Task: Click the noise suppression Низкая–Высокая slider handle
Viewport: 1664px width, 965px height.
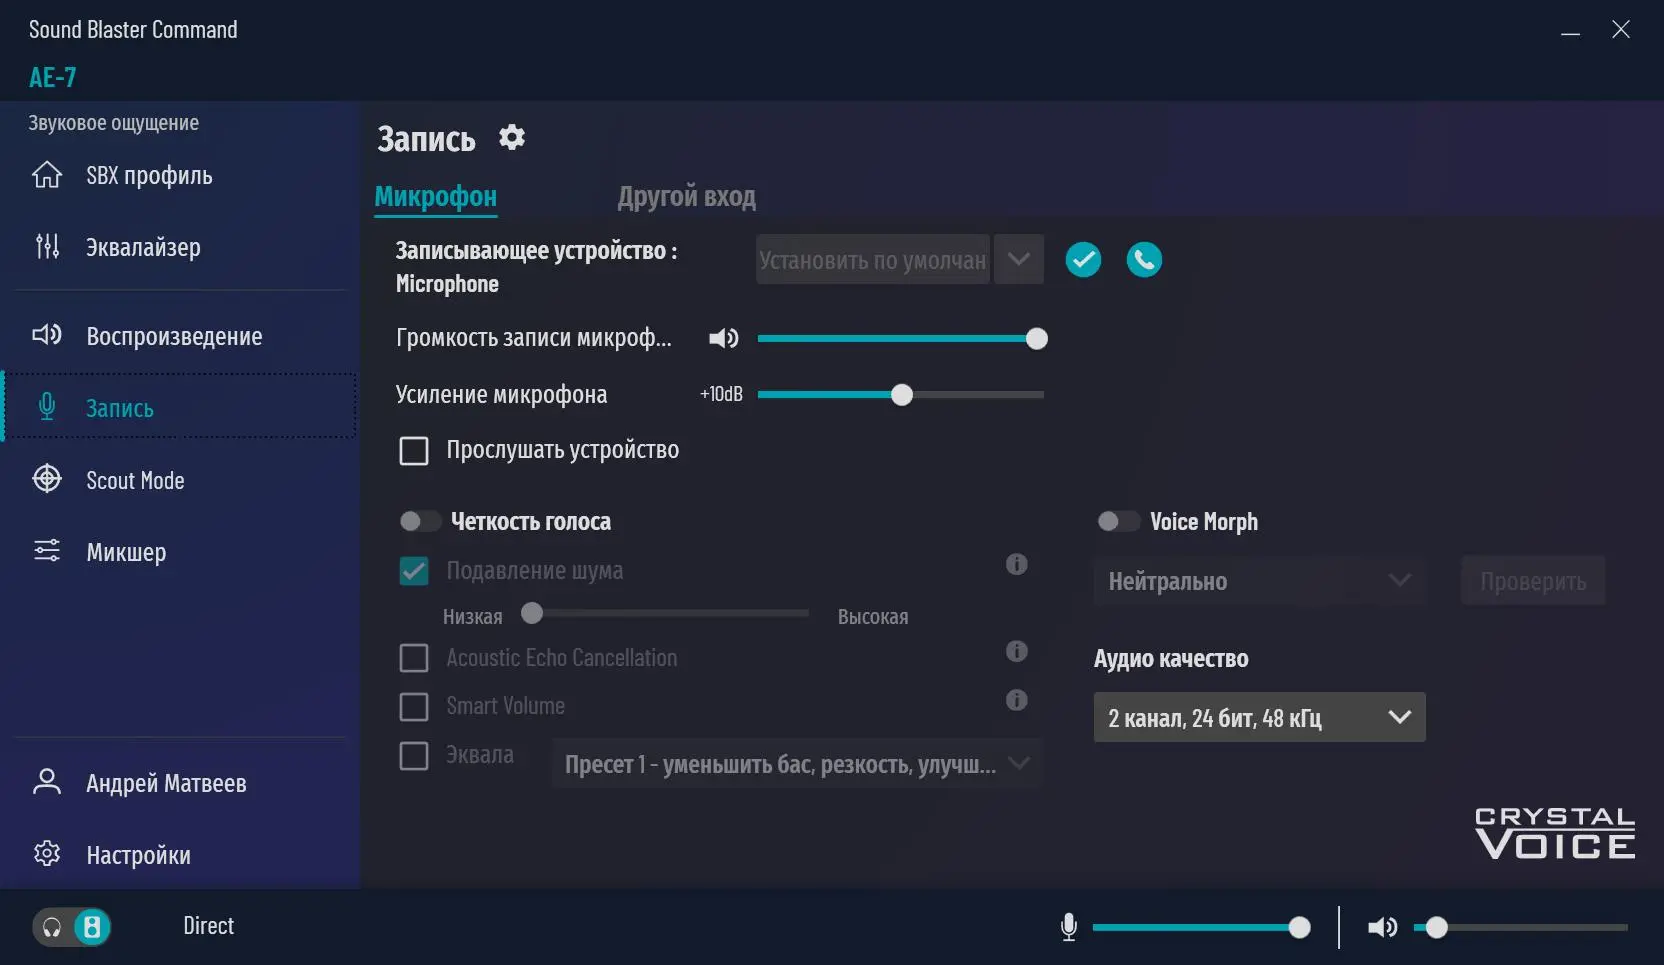Action: [532, 613]
